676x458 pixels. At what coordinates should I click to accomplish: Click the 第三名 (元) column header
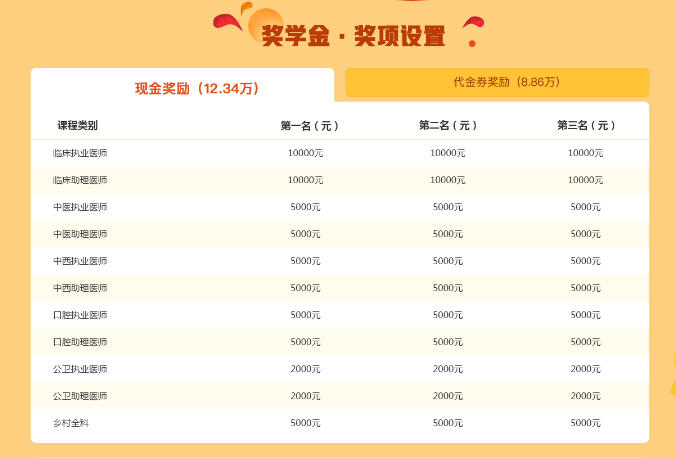(x=586, y=126)
